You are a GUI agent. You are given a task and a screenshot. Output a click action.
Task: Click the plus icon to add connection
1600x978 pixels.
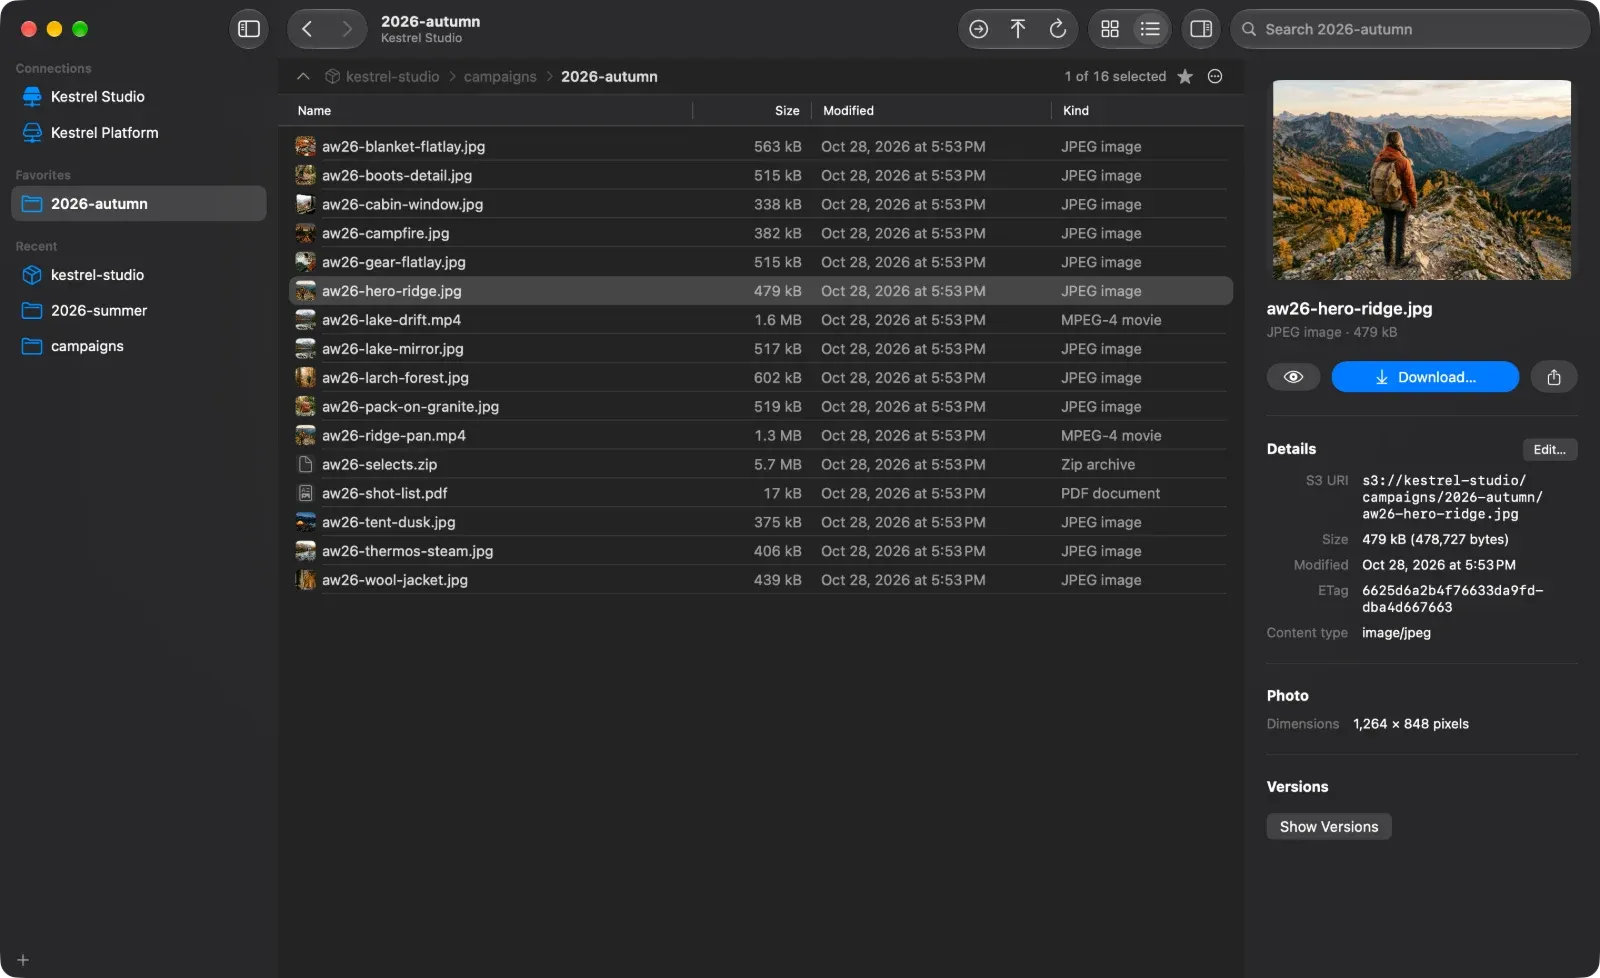coord(23,960)
